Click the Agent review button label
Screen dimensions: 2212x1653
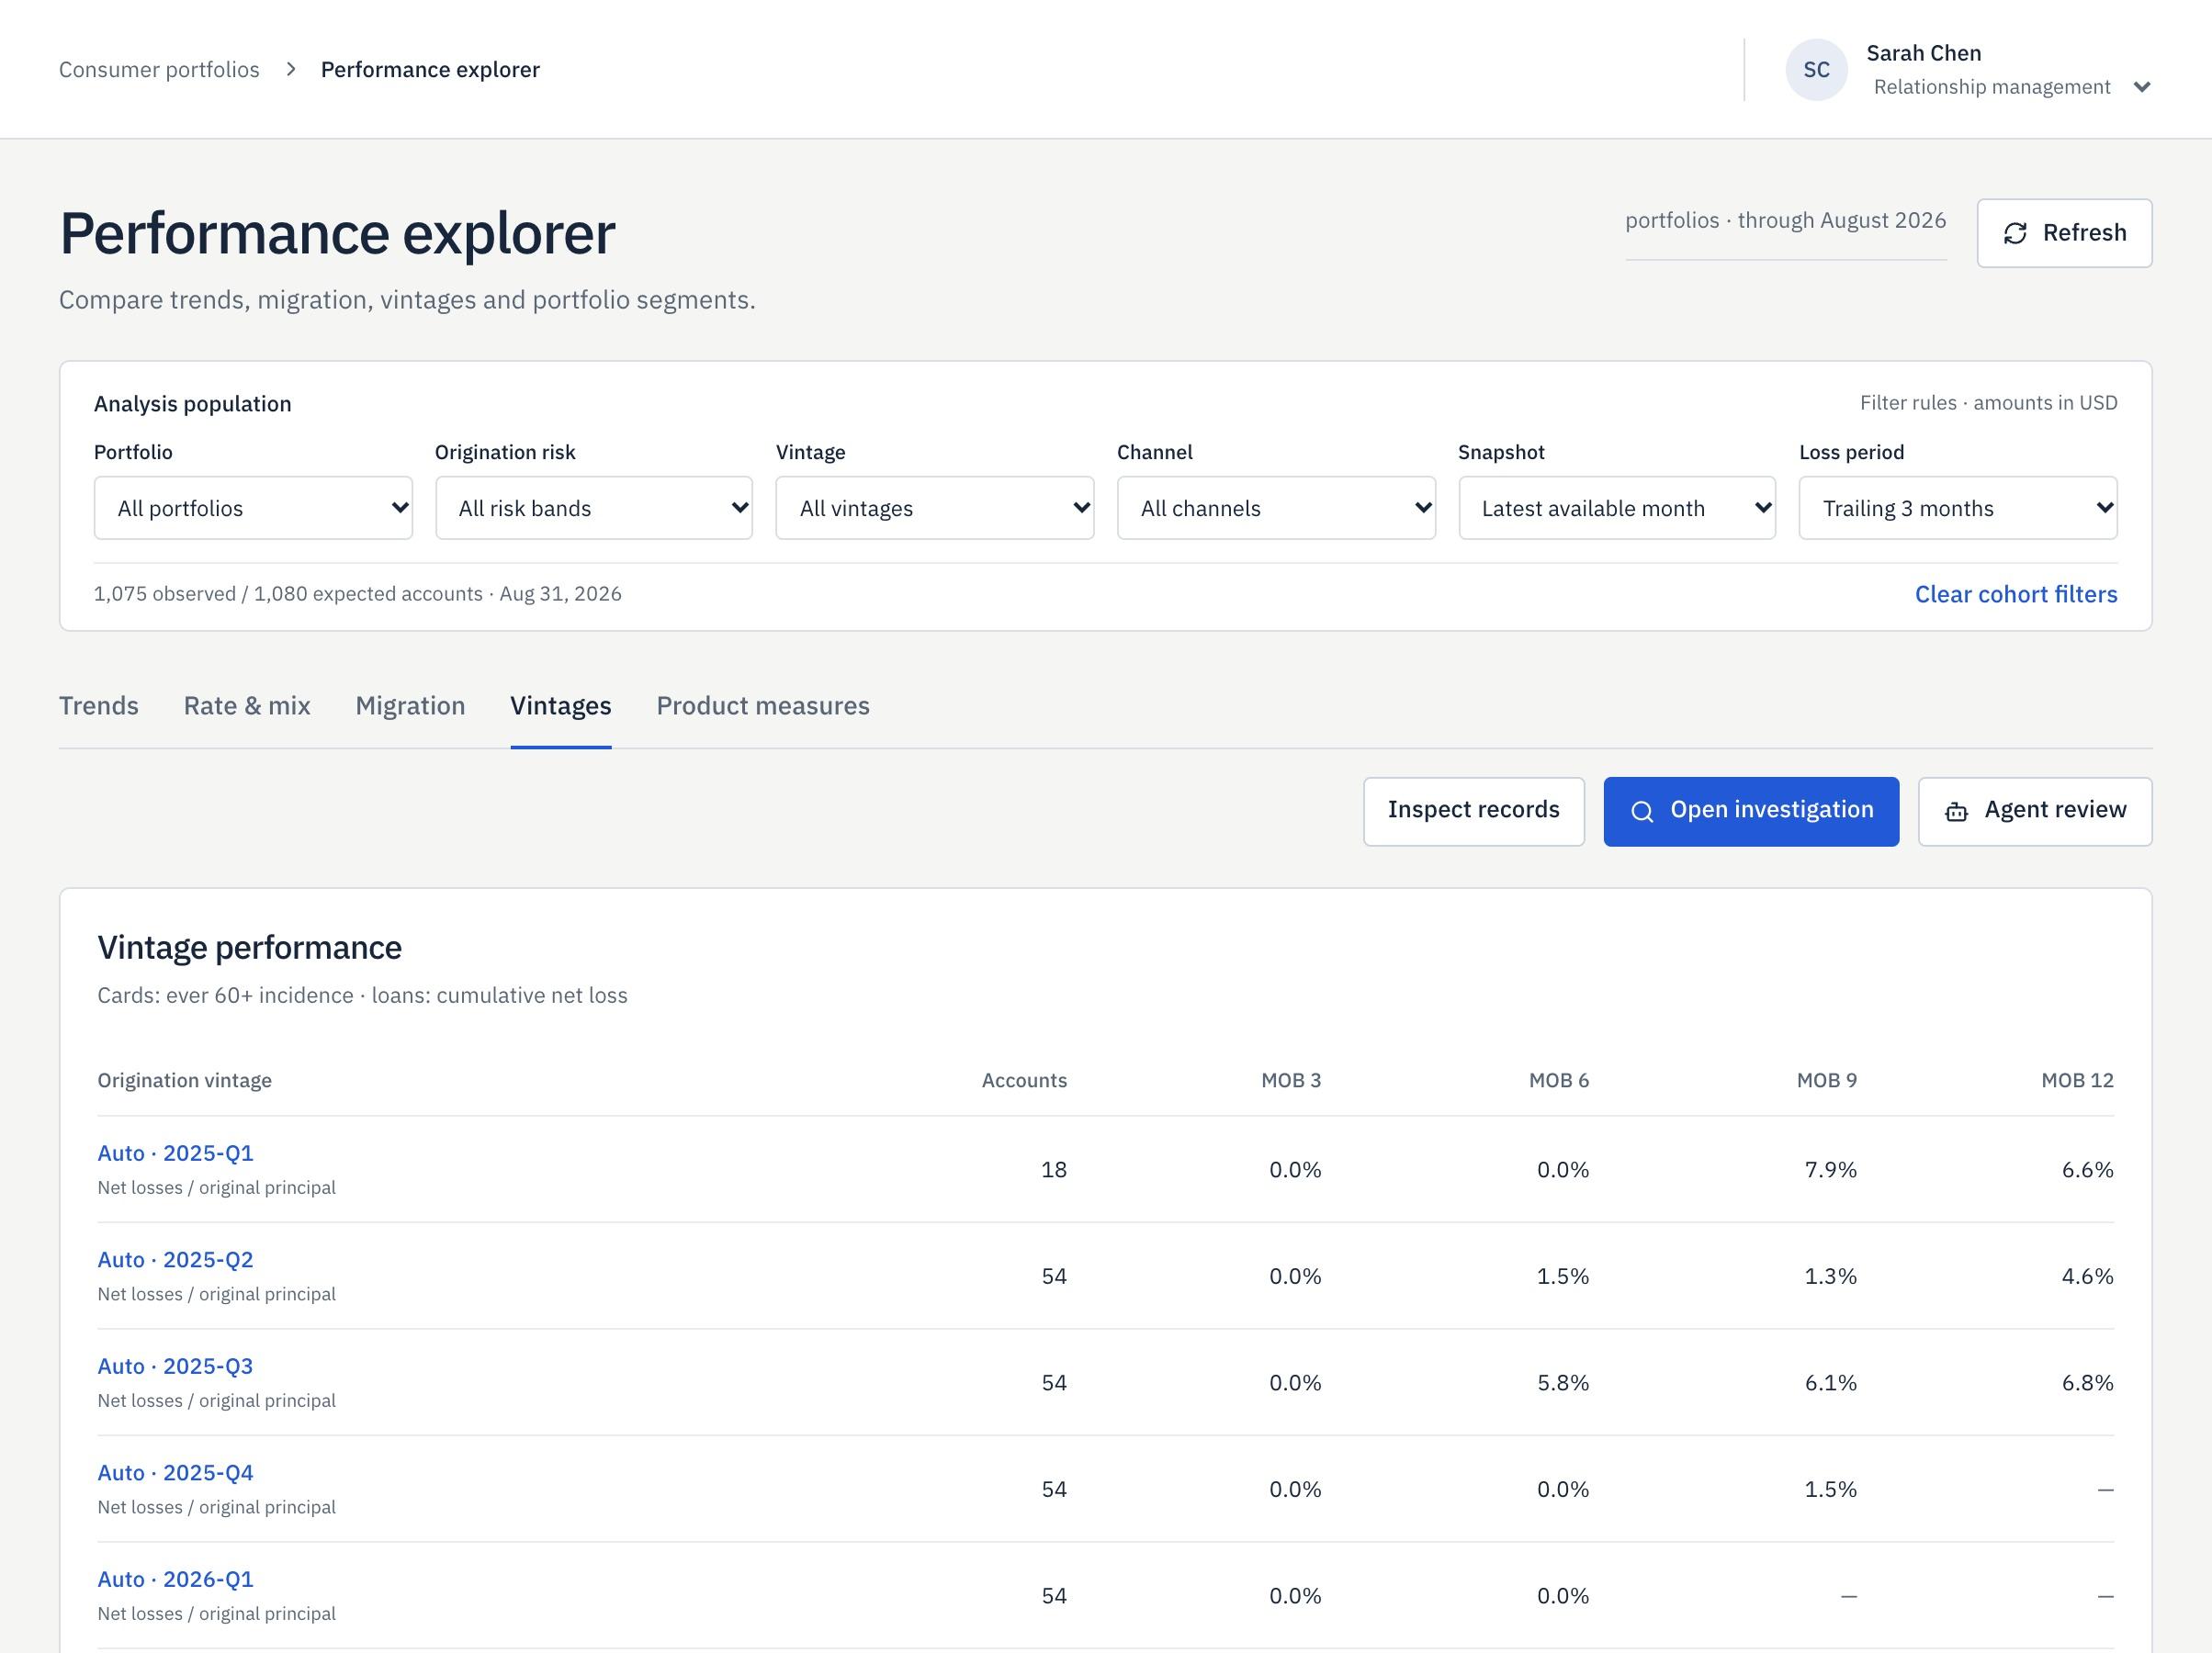[2055, 810]
